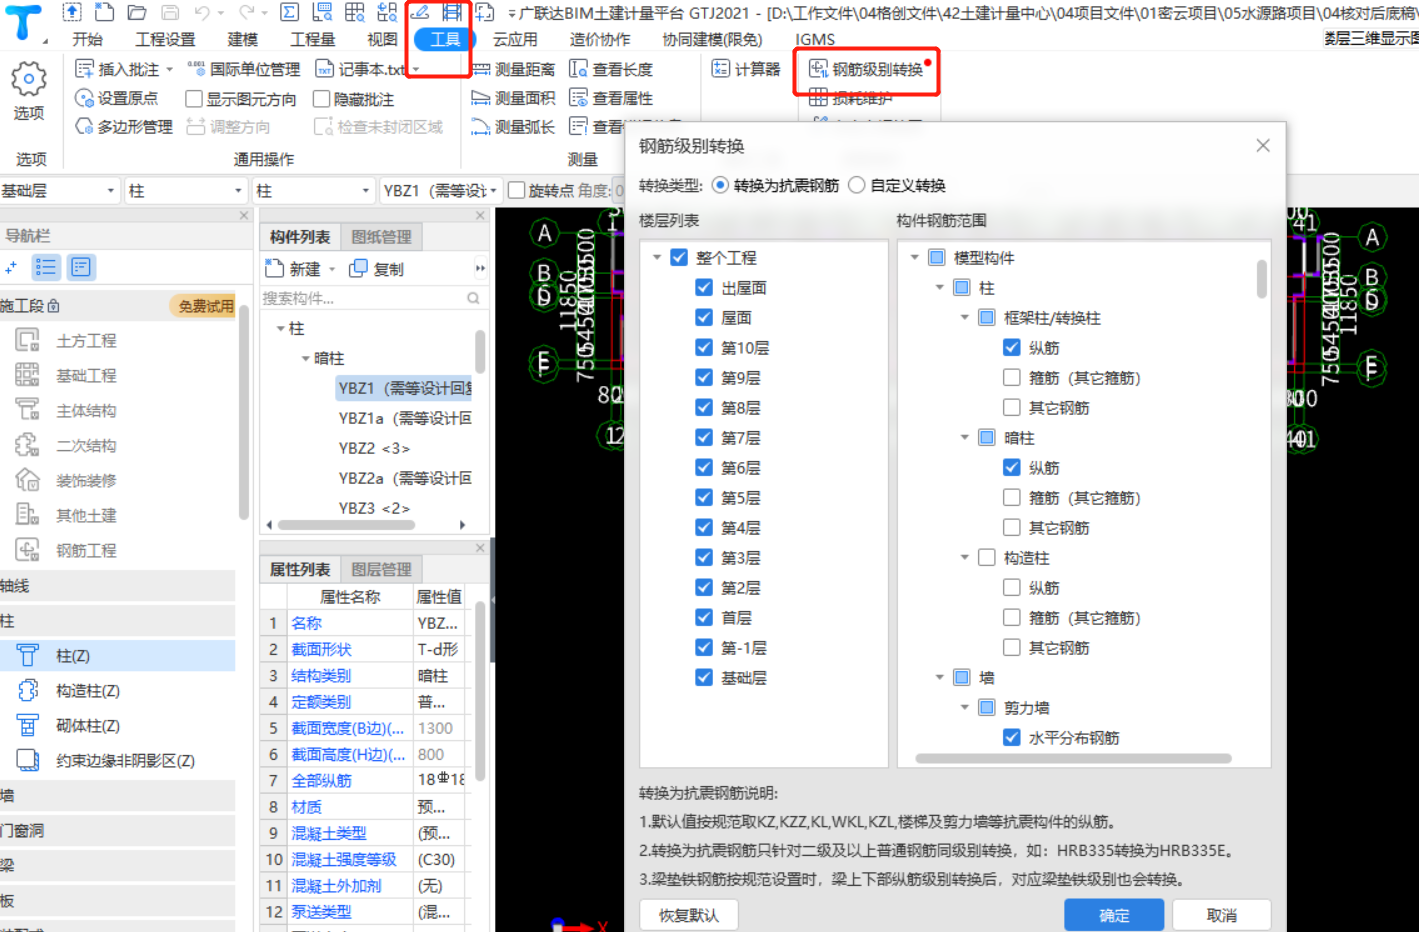Image resolution: width=1419 pixels, height=932 pixels.
Task: Click 钢筋级别转换 rebar grade conversion tool
Action: pyautogui.click(x=866, y=69)
